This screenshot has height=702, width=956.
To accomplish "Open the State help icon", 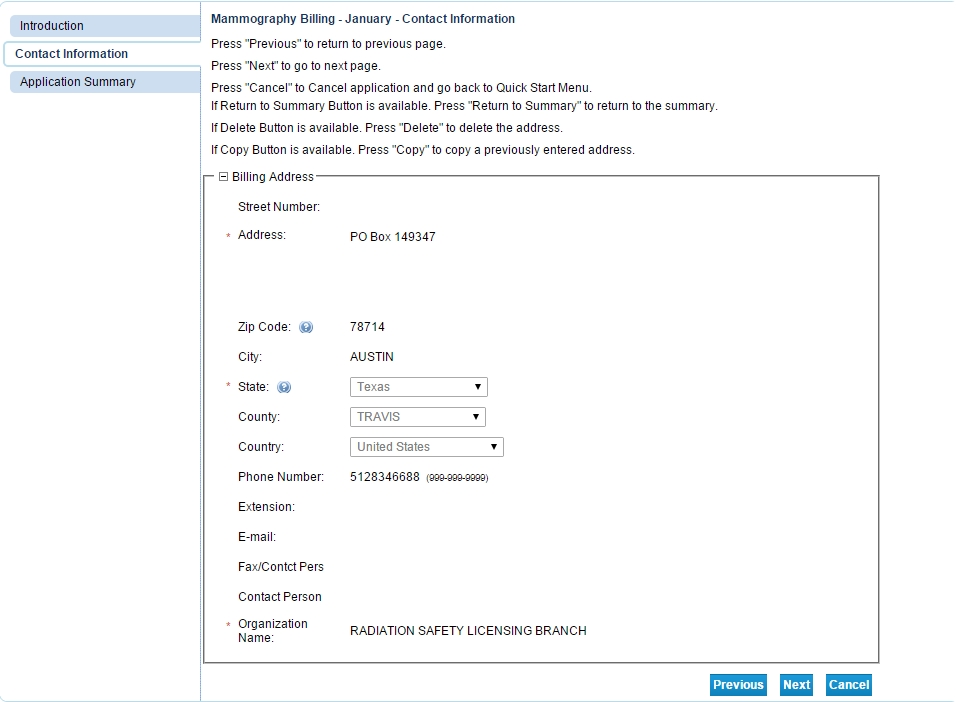I will 285,387.
